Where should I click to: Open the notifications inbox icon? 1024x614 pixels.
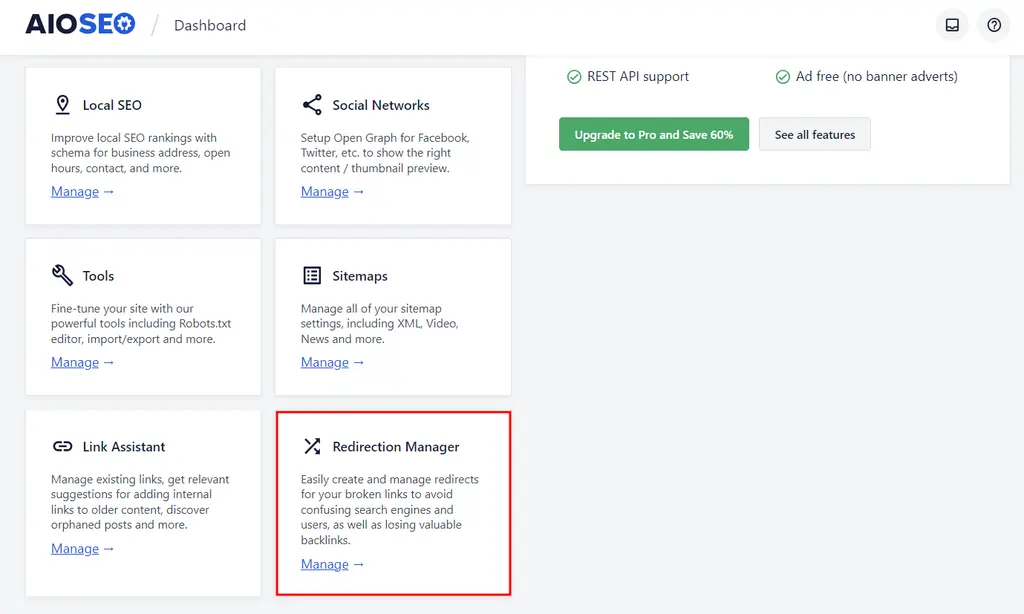point(952,25)
